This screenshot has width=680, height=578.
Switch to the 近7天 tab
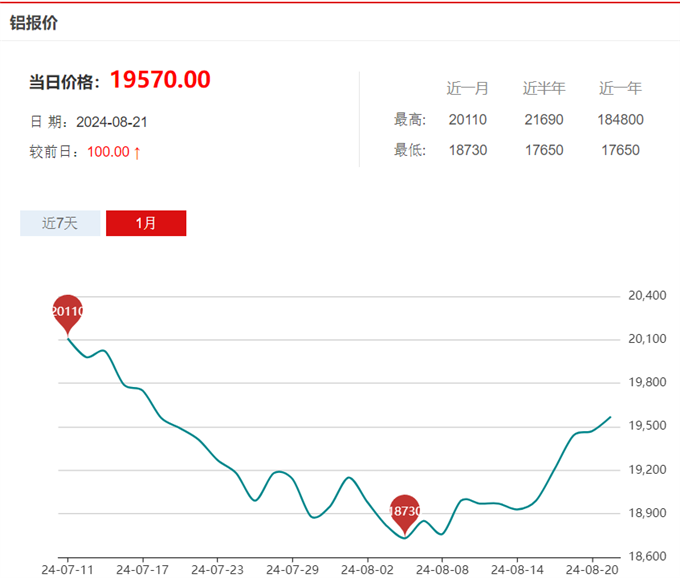pos(60,223)
